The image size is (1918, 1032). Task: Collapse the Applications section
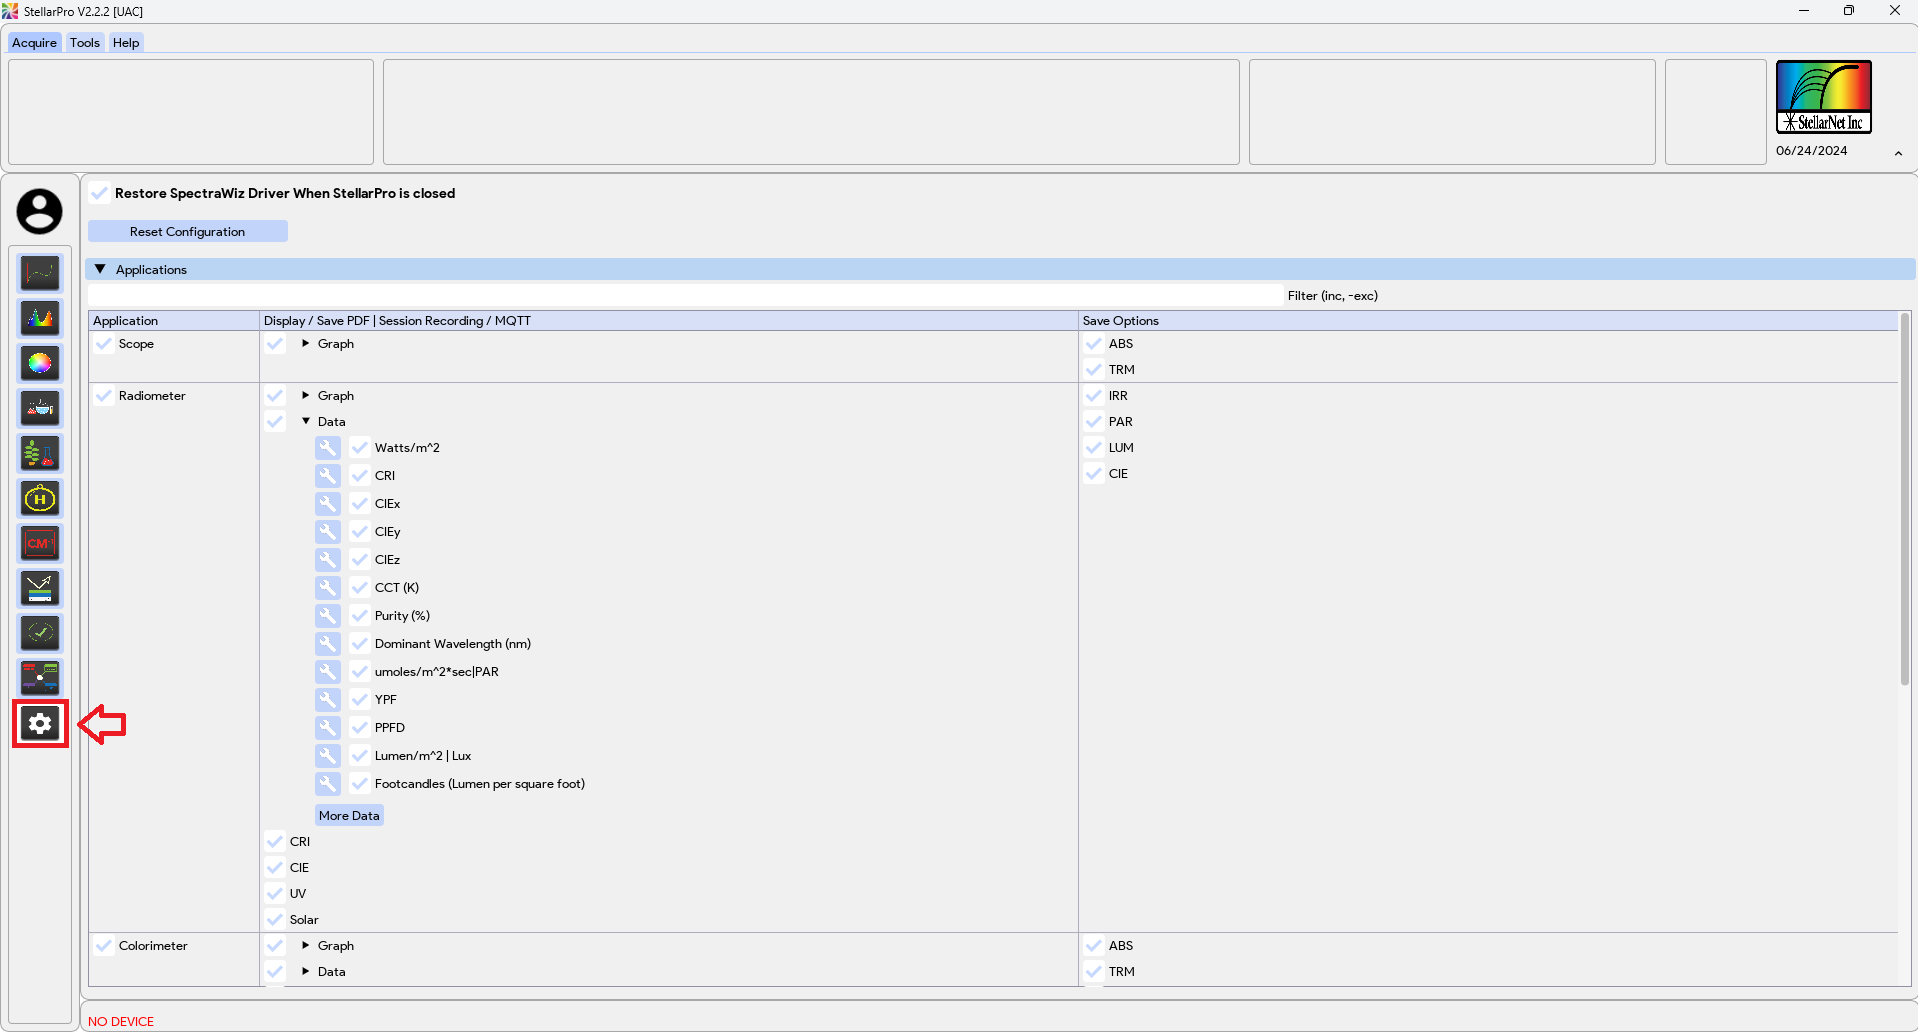coord(100,269)
